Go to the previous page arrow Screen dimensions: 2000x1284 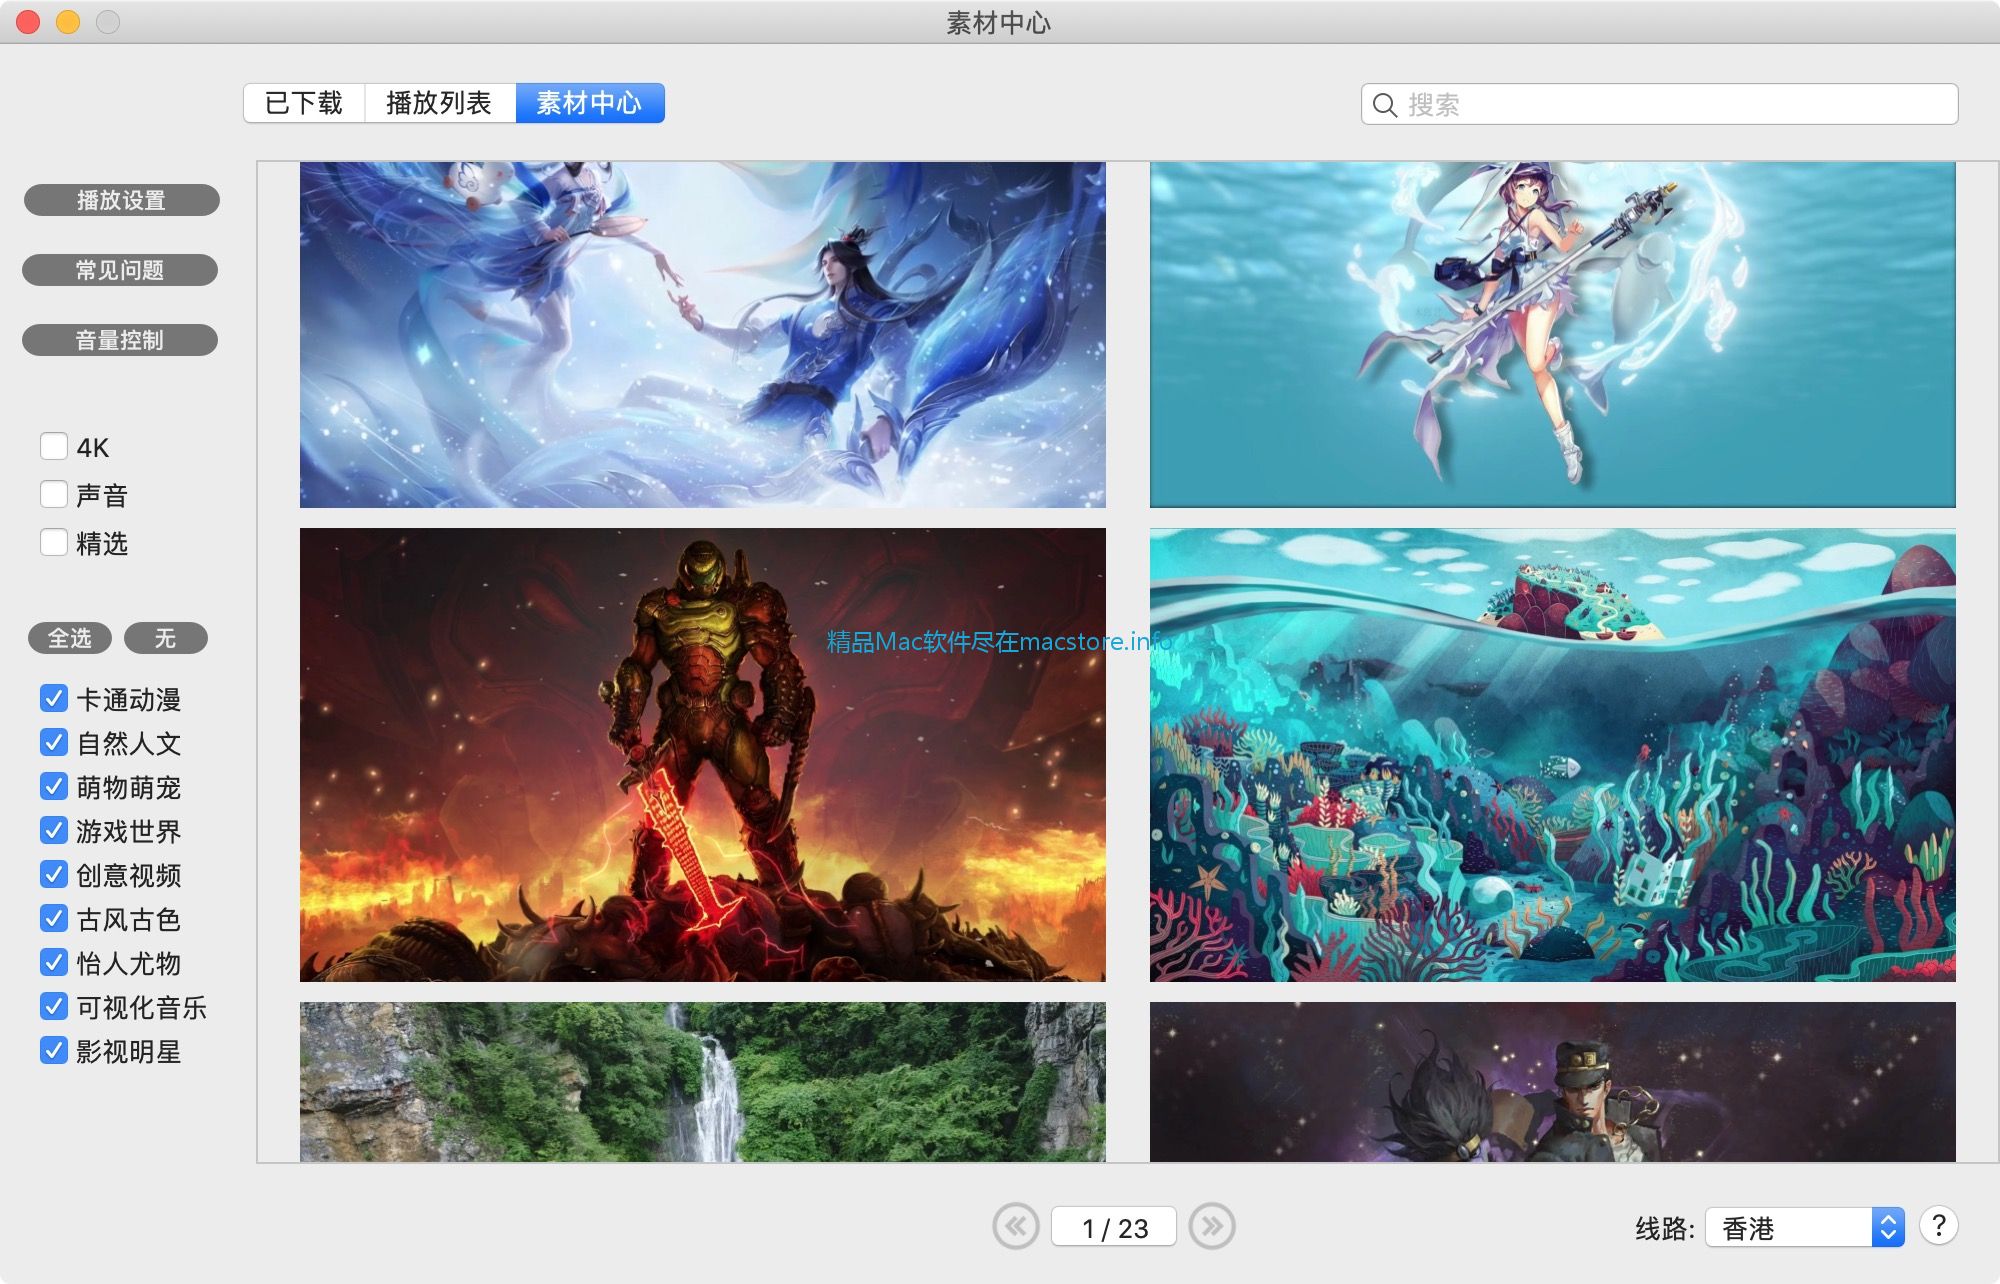[1016, 1226]
